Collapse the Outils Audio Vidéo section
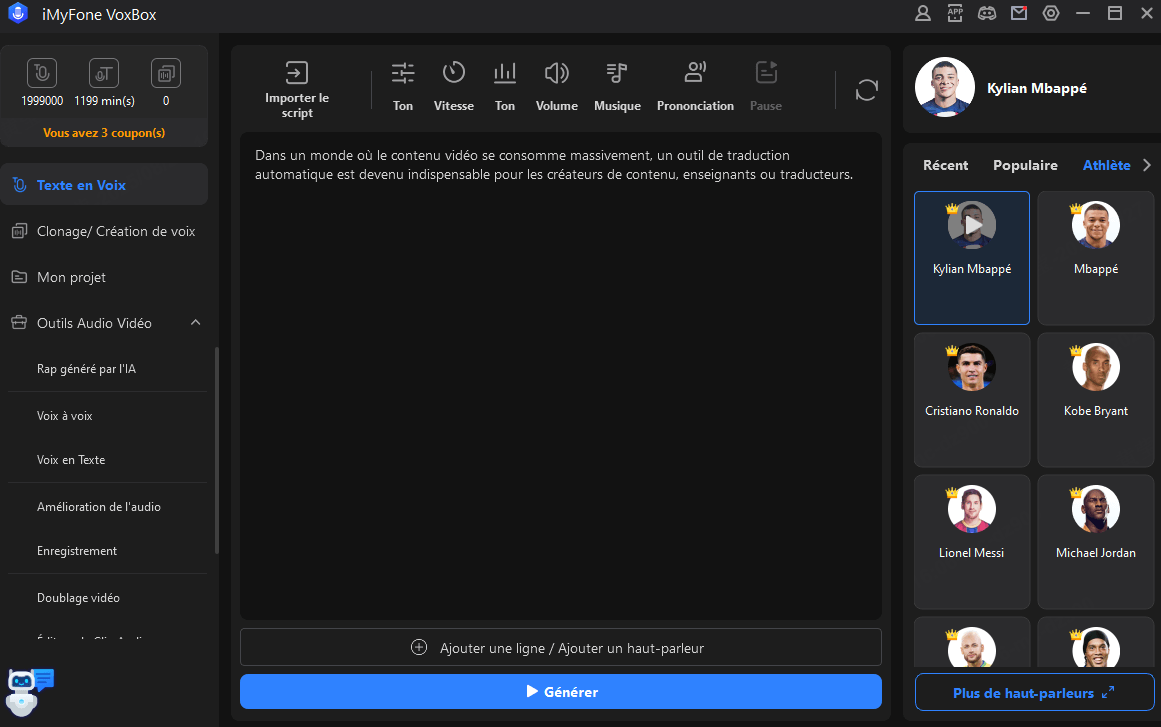Image resolution: width=1161 pixels, height=727 pixels. click(x=195, y=323)
